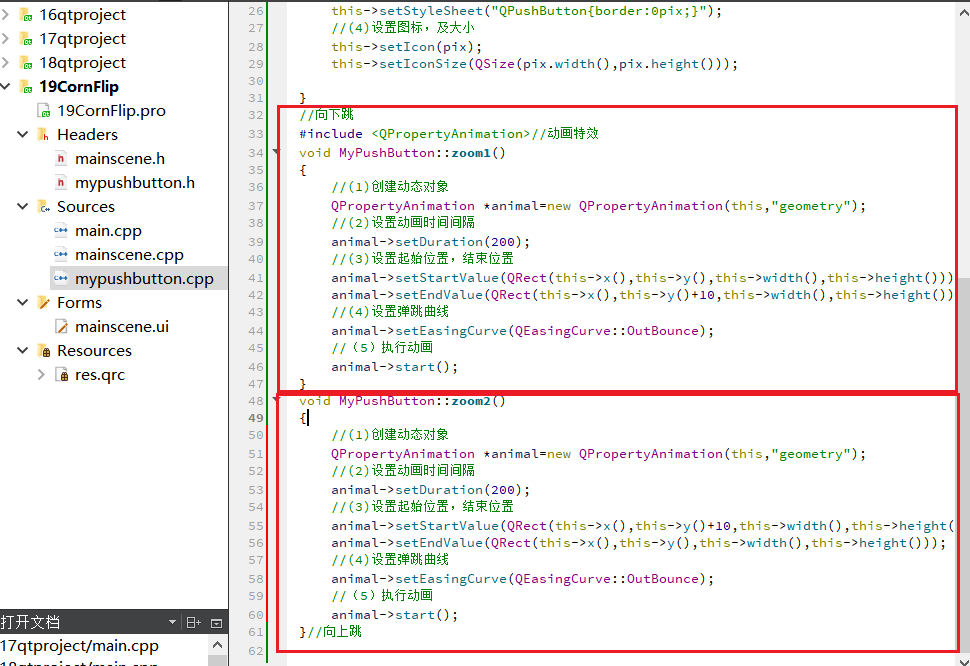Click the mypushbutton.cpp file icon
Image resolution: width=970 pixels, height=666 pixels.
click(61, 279)
